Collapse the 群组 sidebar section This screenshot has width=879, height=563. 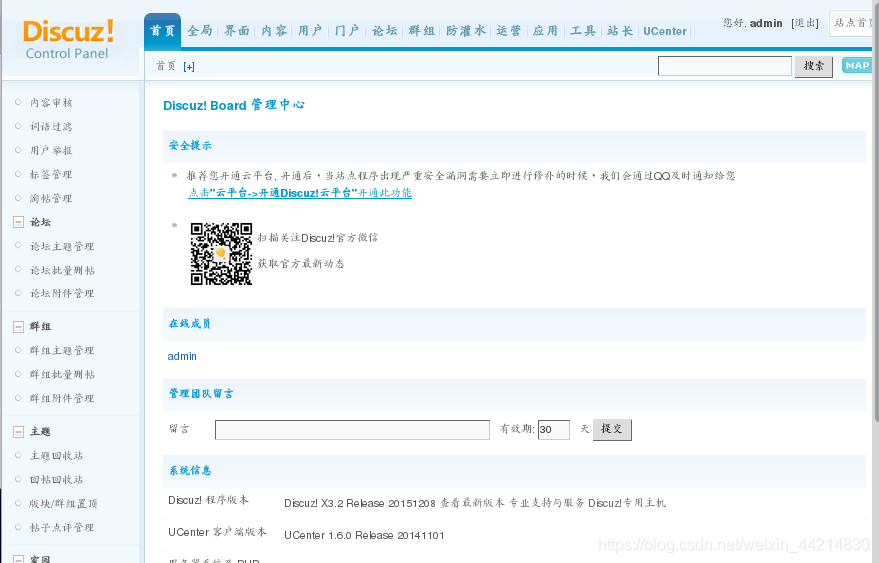(x=18, y=326)
